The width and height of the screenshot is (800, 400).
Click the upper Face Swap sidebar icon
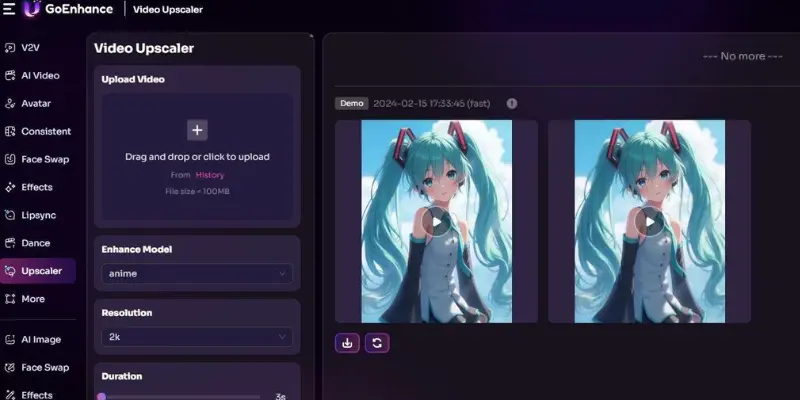click(10, 159)
